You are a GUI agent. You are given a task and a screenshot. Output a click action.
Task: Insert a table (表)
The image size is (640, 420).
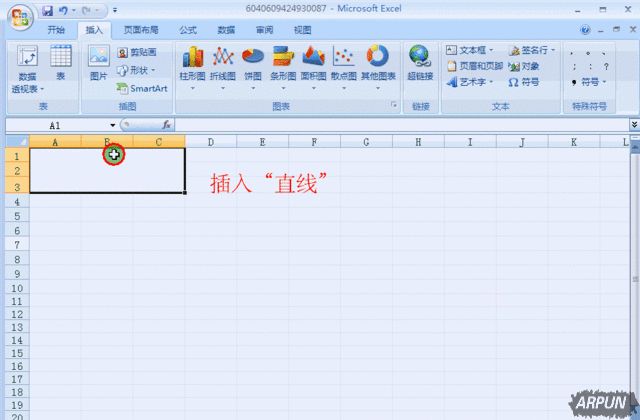(x=61, y=62)
